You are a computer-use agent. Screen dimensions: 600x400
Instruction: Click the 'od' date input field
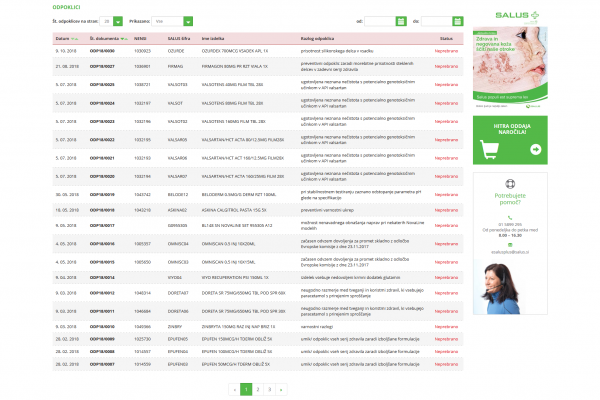point(380,21)
